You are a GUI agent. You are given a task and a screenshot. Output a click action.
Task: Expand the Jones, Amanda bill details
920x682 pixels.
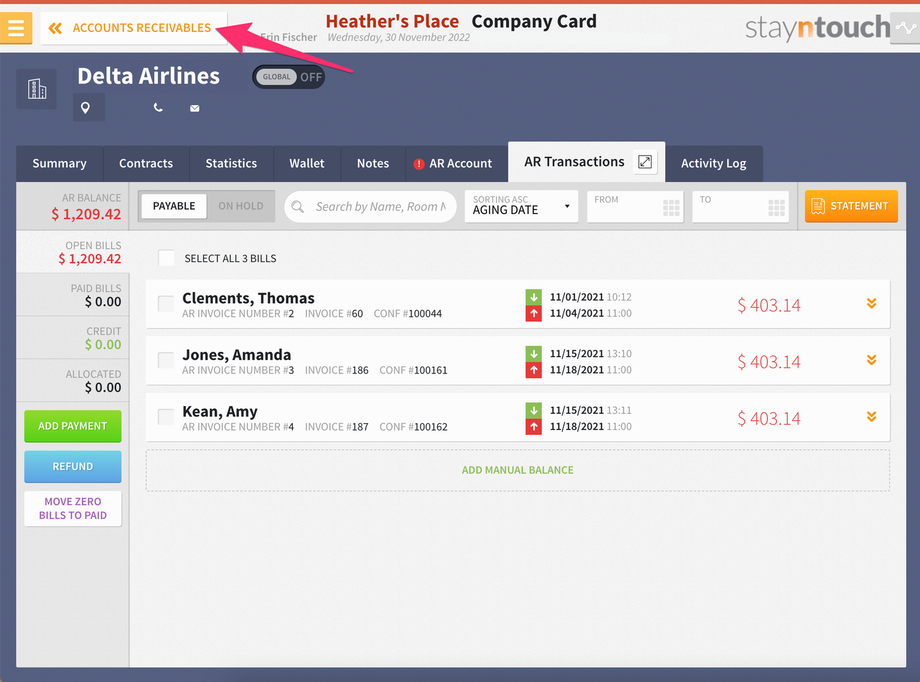(x=872, y=360)
